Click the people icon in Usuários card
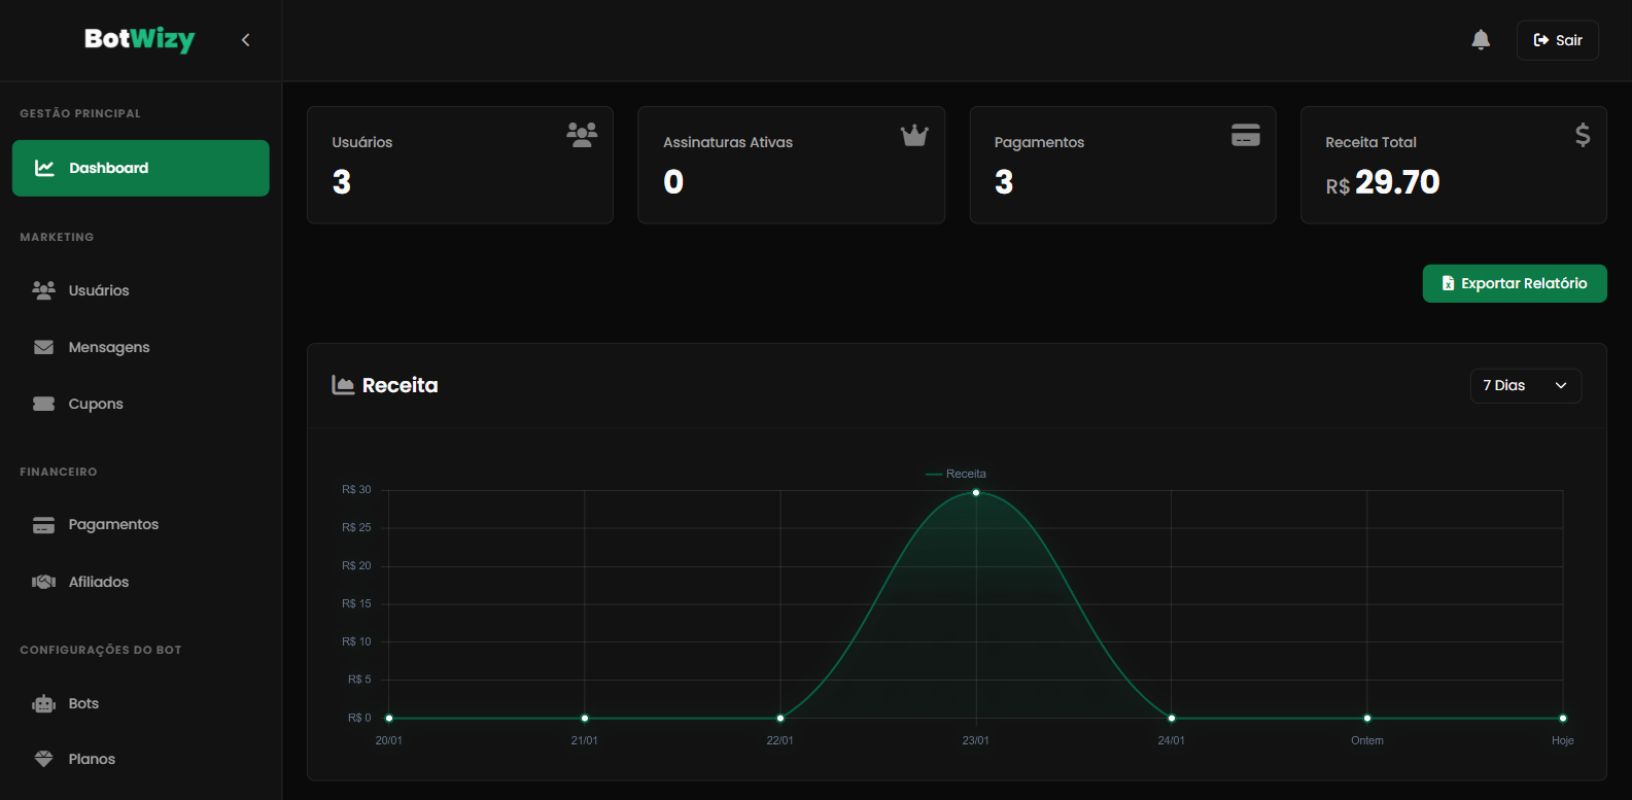 582,134
